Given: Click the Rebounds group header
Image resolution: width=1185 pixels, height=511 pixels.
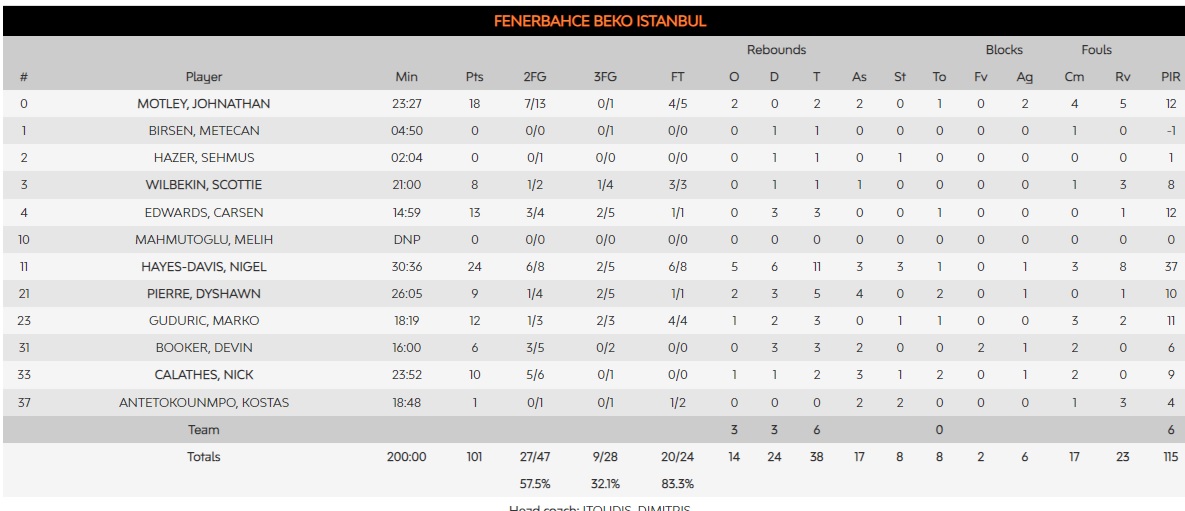Looking at the screenshot, I should 776,50.
